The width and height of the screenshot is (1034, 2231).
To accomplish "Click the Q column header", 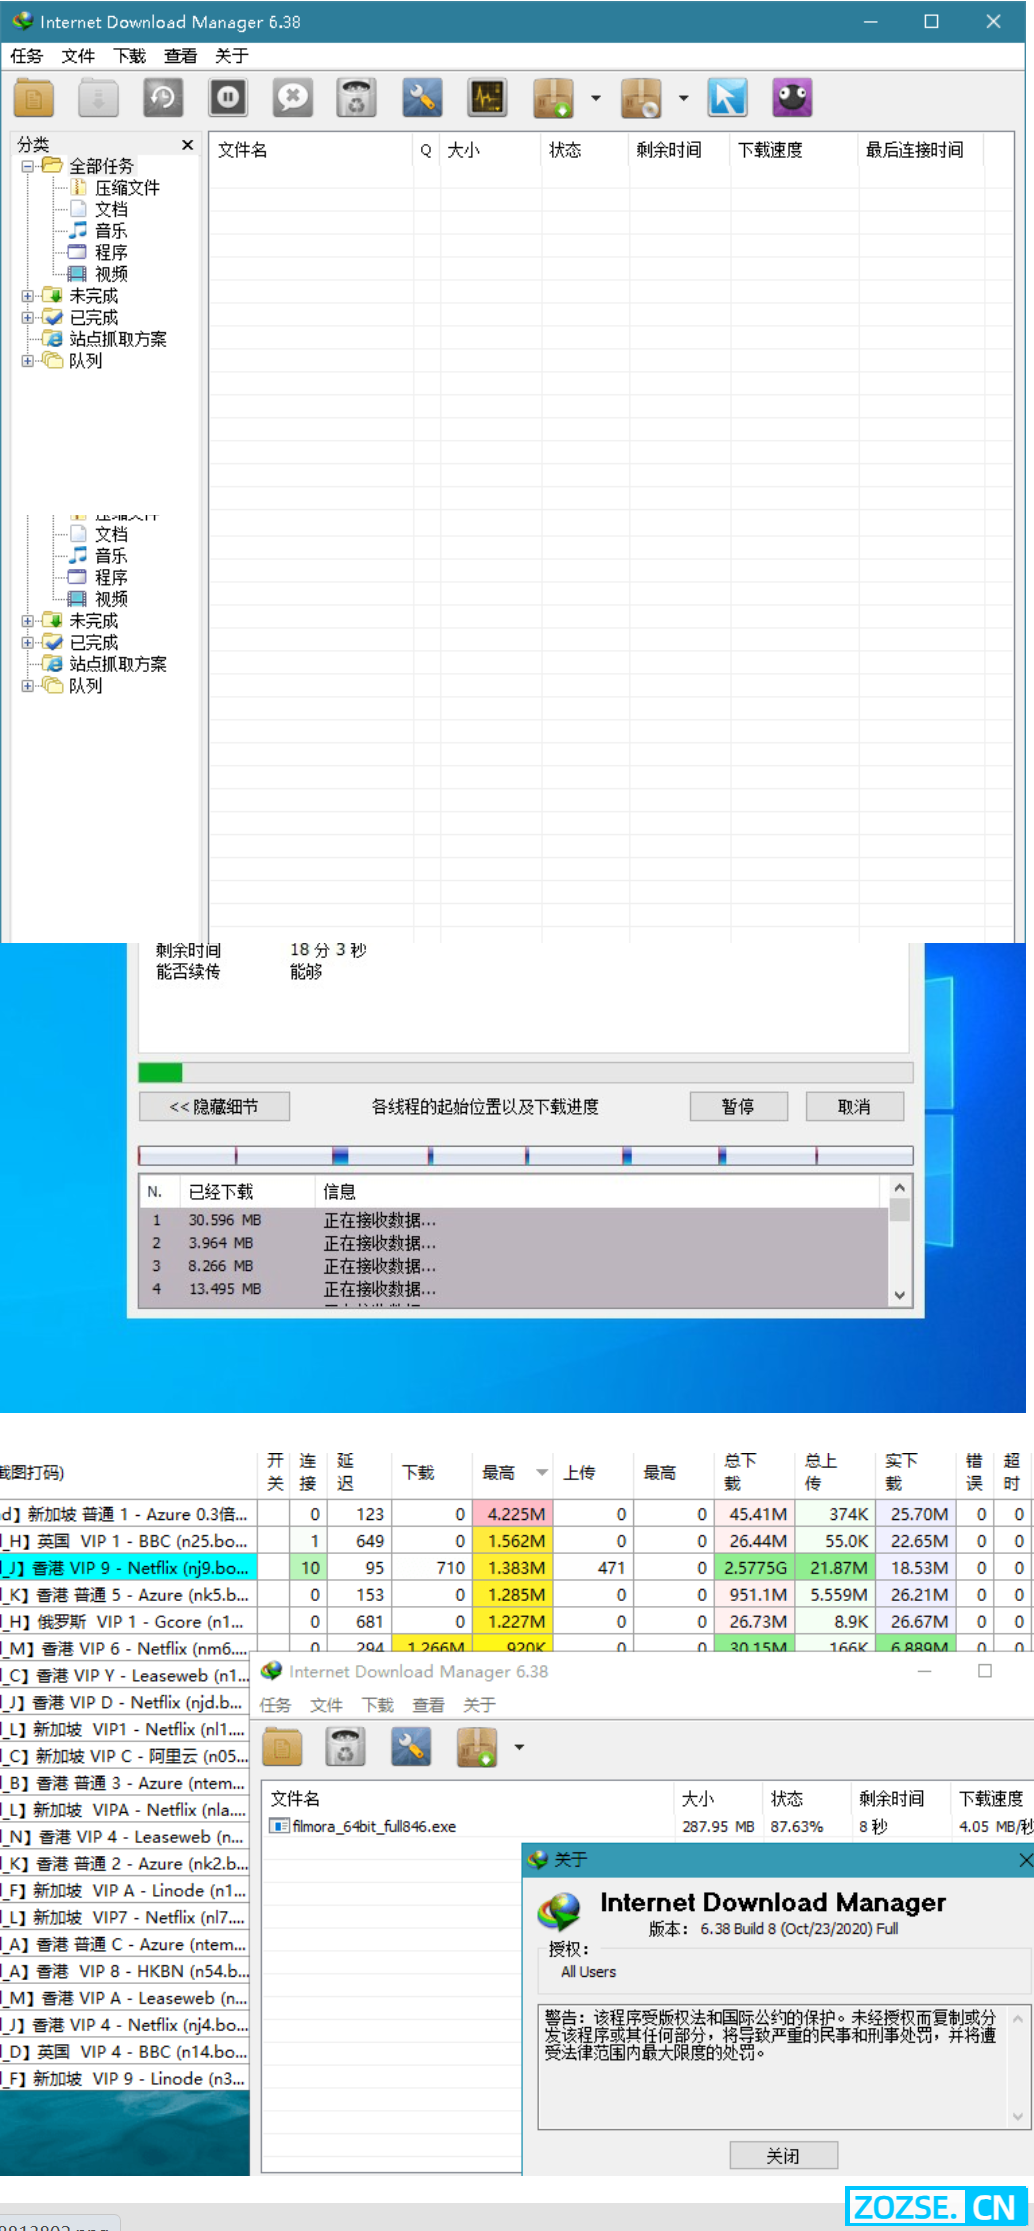I will point(426,150).
